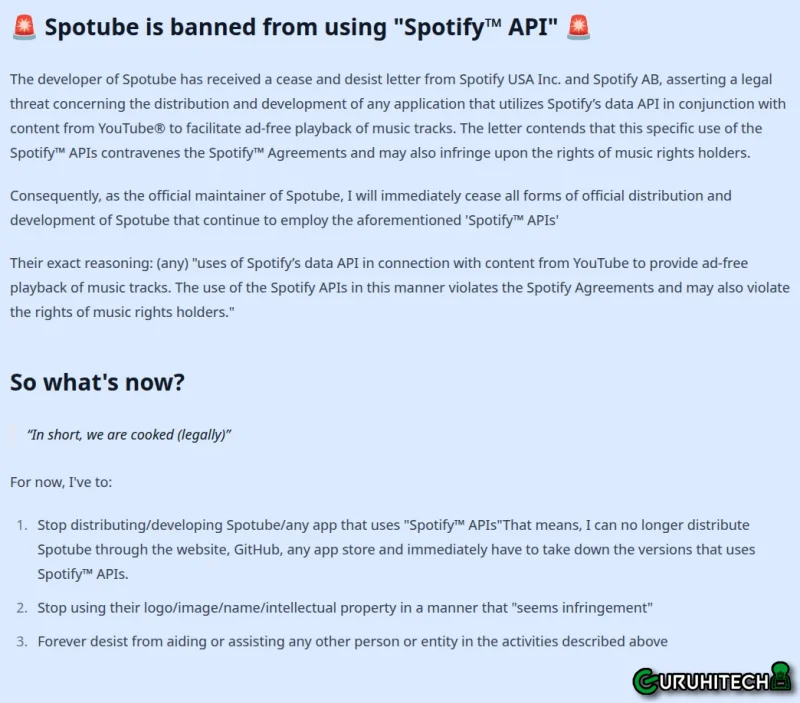Click list item number 1 marker
Image resolution: width=800 pixels, height=703 pixels.
[x=21, y=525]
